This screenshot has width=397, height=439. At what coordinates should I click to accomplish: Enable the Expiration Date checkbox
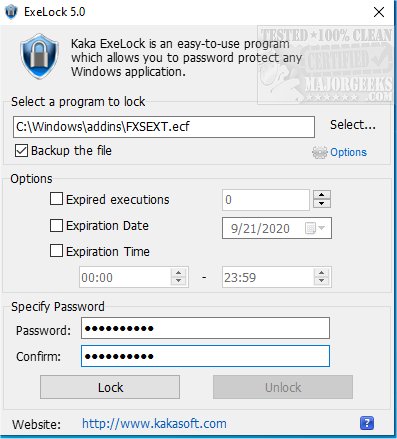(x=56, y=225)
